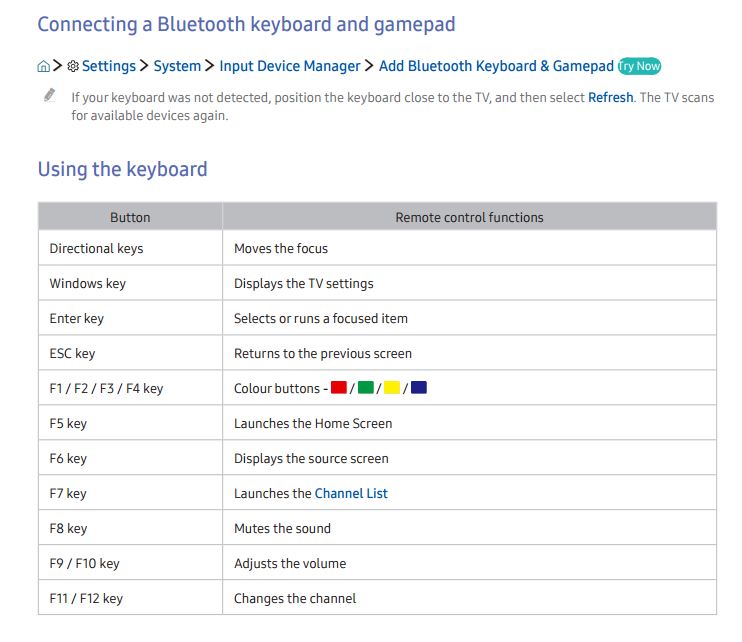
Task: Click the red colour button swatch
Action: [338, 388]
